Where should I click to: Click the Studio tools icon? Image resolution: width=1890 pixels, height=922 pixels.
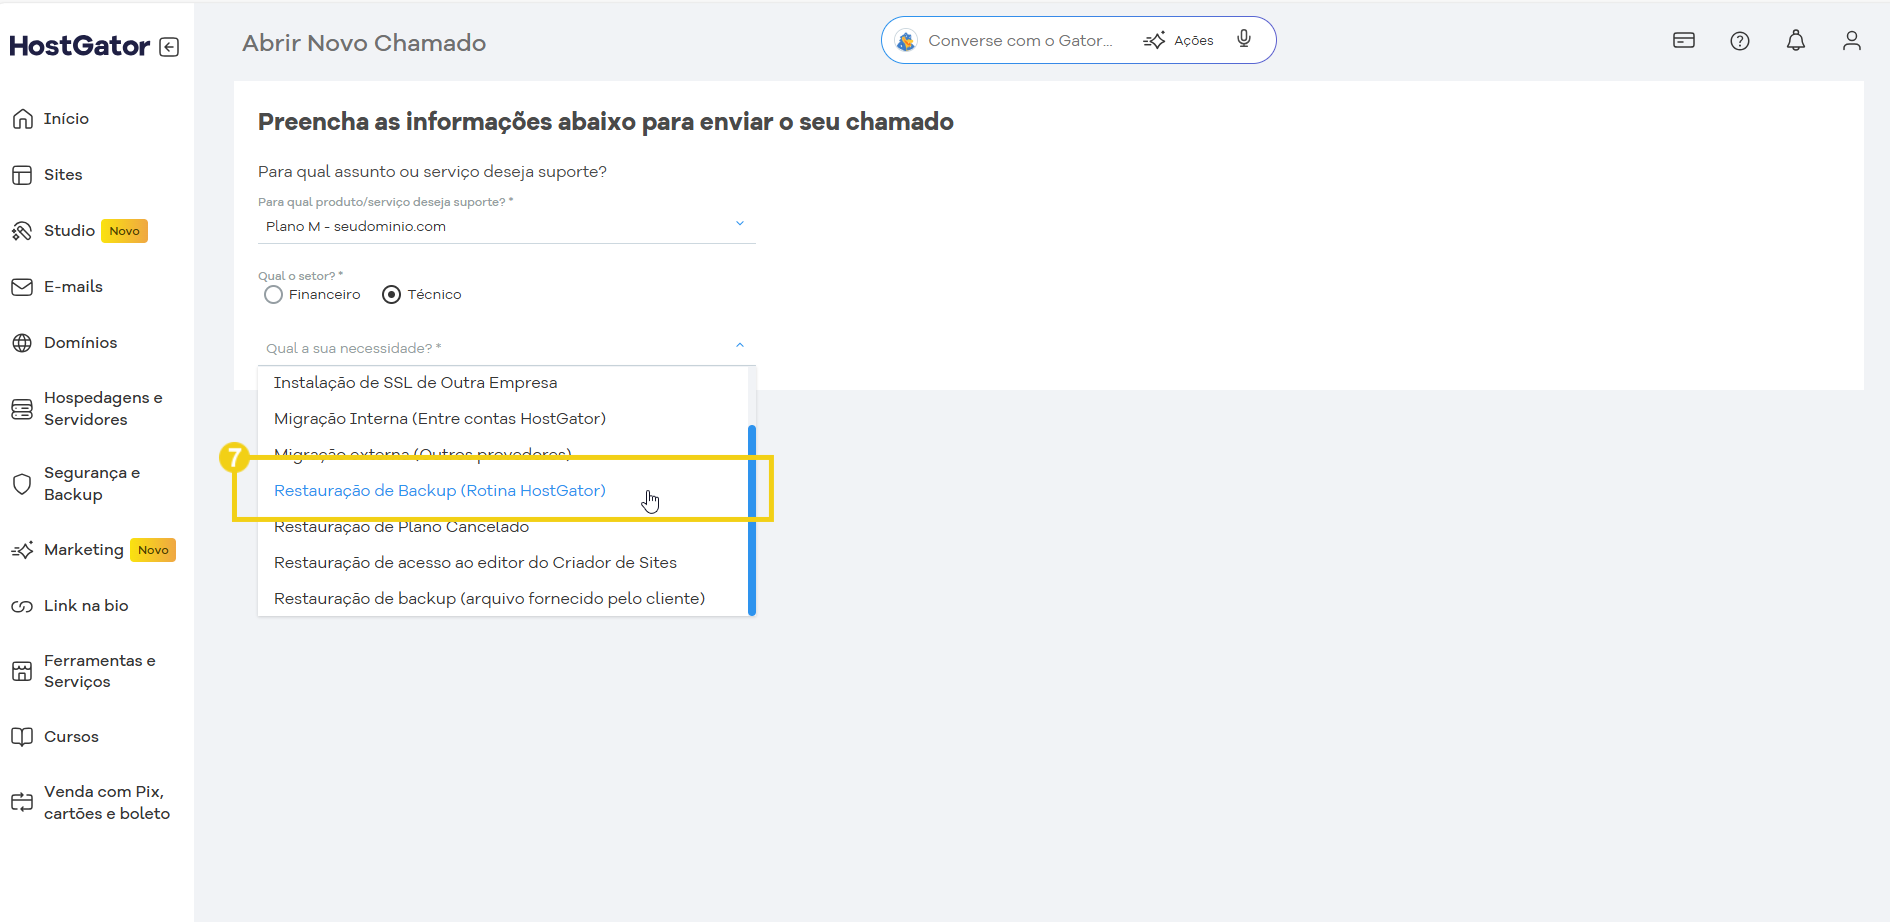point(22,231)
